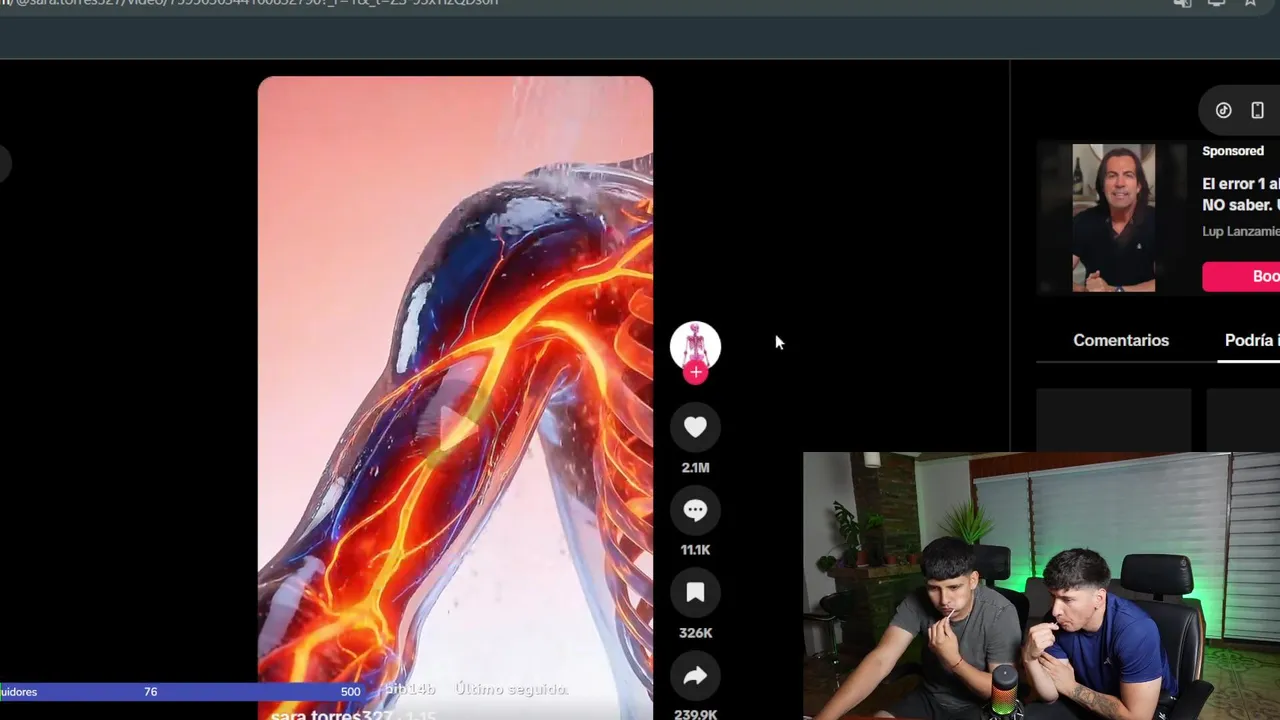Click the 239.9K shares count
This screenshot has height=720, width=1280.
coord(695,714)
